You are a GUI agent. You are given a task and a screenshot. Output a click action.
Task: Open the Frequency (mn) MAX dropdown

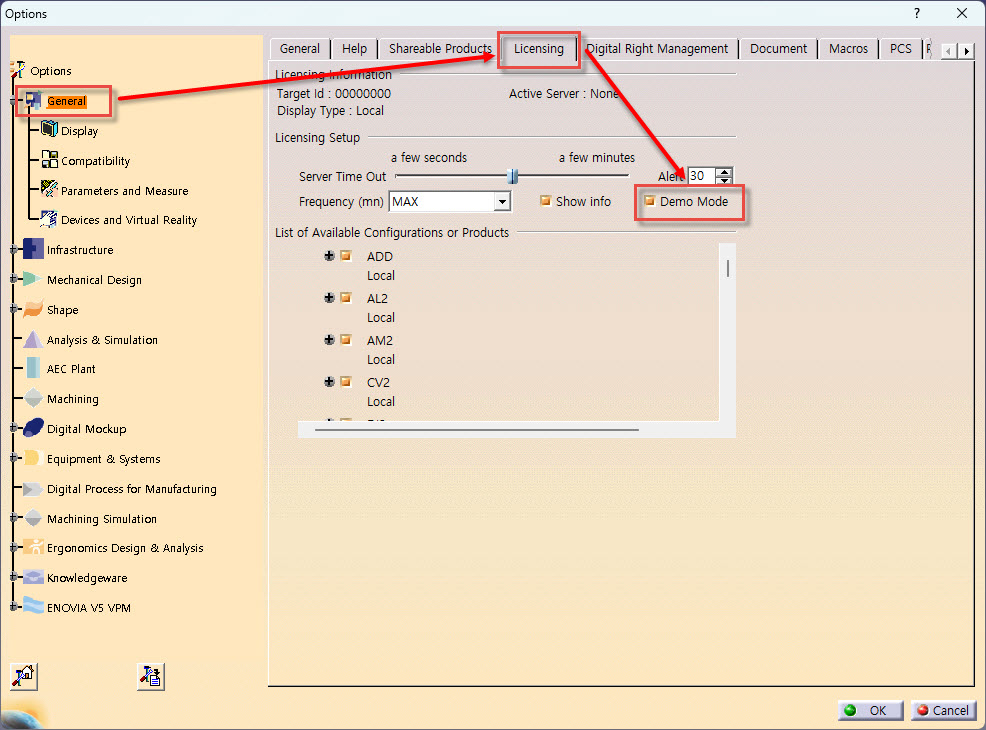(x=502, y=202)
